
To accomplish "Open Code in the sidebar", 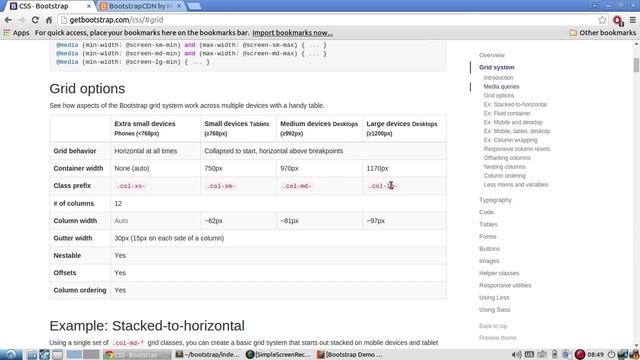I will tap(486, 212).
